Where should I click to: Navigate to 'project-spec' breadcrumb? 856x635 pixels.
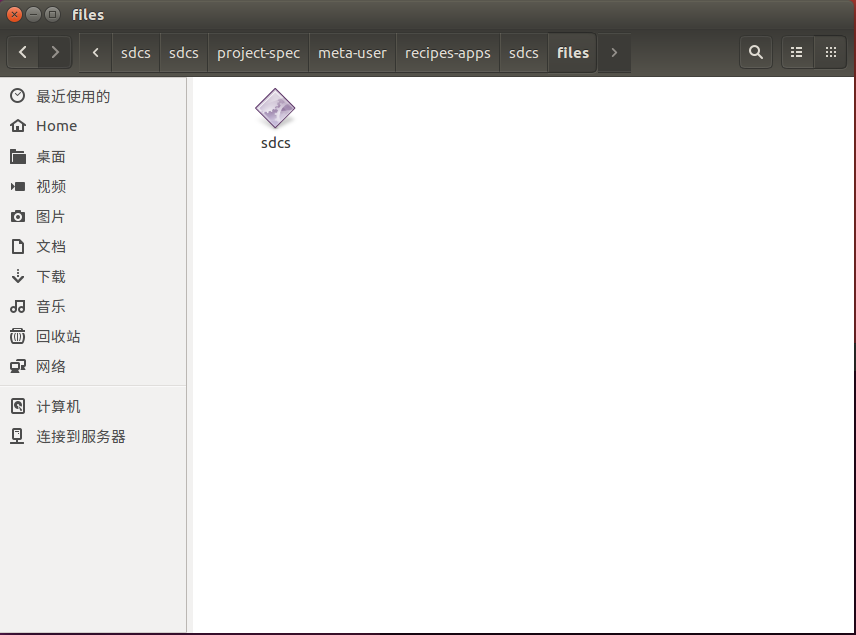(x=258, y=51)
